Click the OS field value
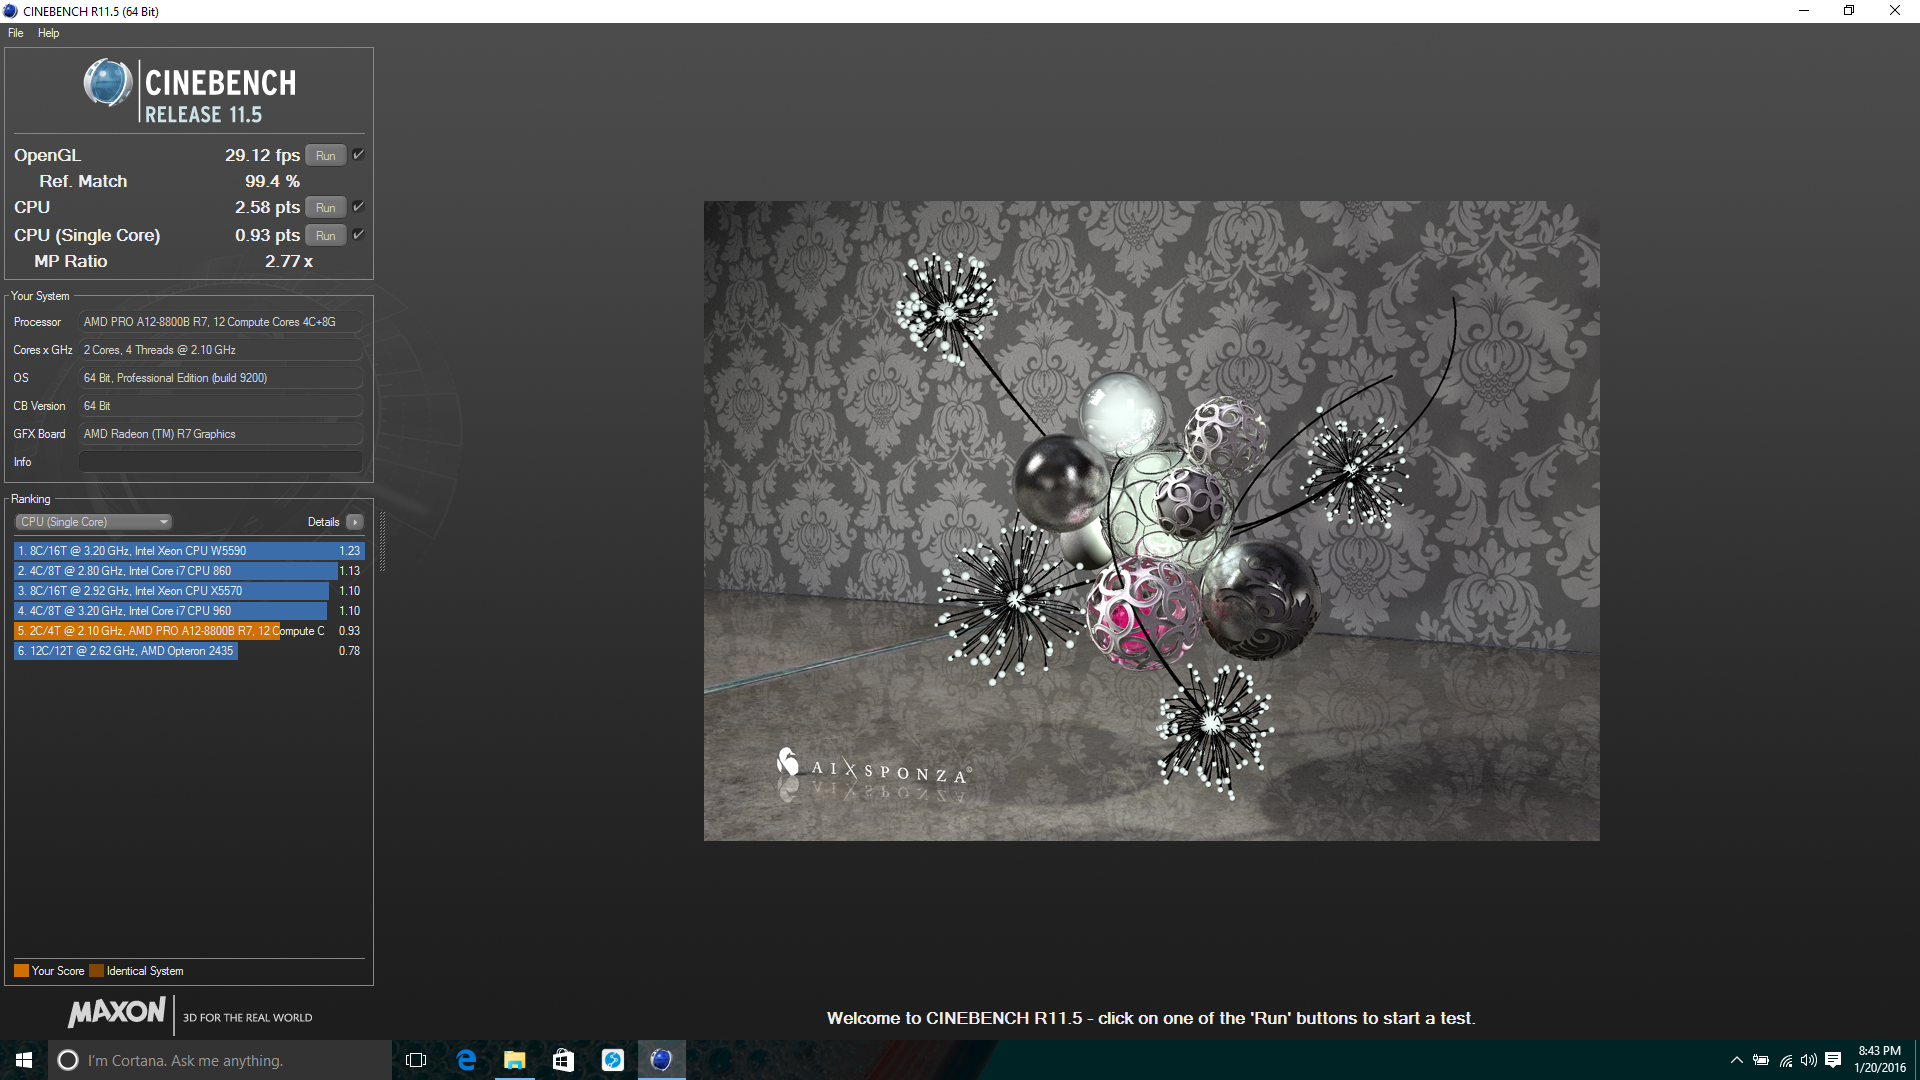The height and width of the screenshot is (1080, 1920). 220,378
